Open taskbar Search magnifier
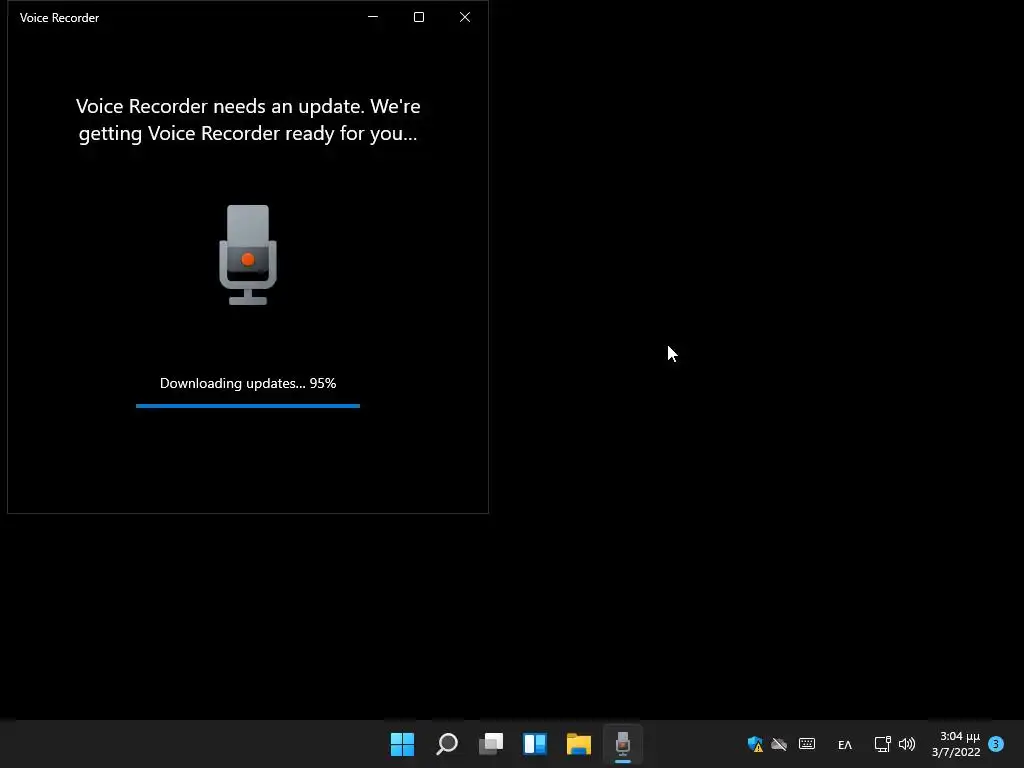1024x768 pixels. pyautogui.click(x=447, y=744)
